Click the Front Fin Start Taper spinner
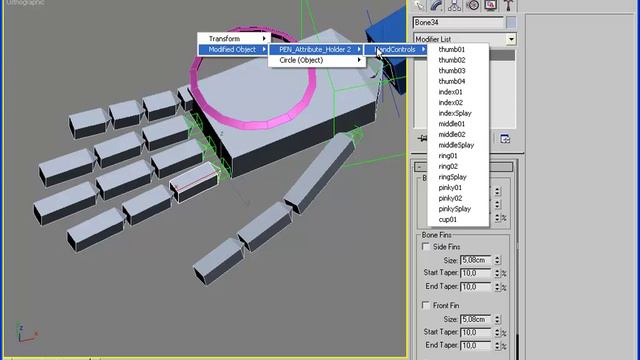Viewport: 640px width, 360px height. point(497,332)
